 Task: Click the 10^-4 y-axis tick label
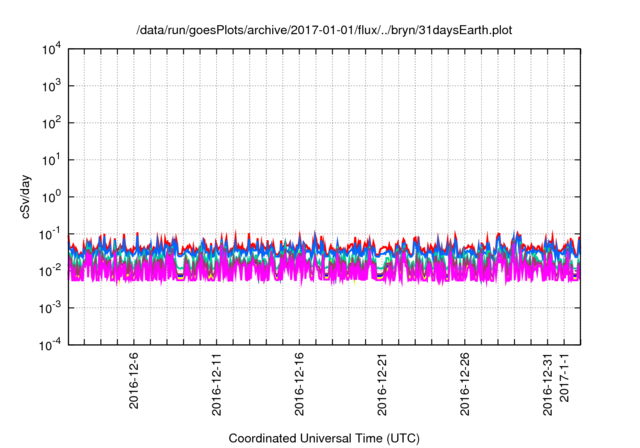pos(49,344)
